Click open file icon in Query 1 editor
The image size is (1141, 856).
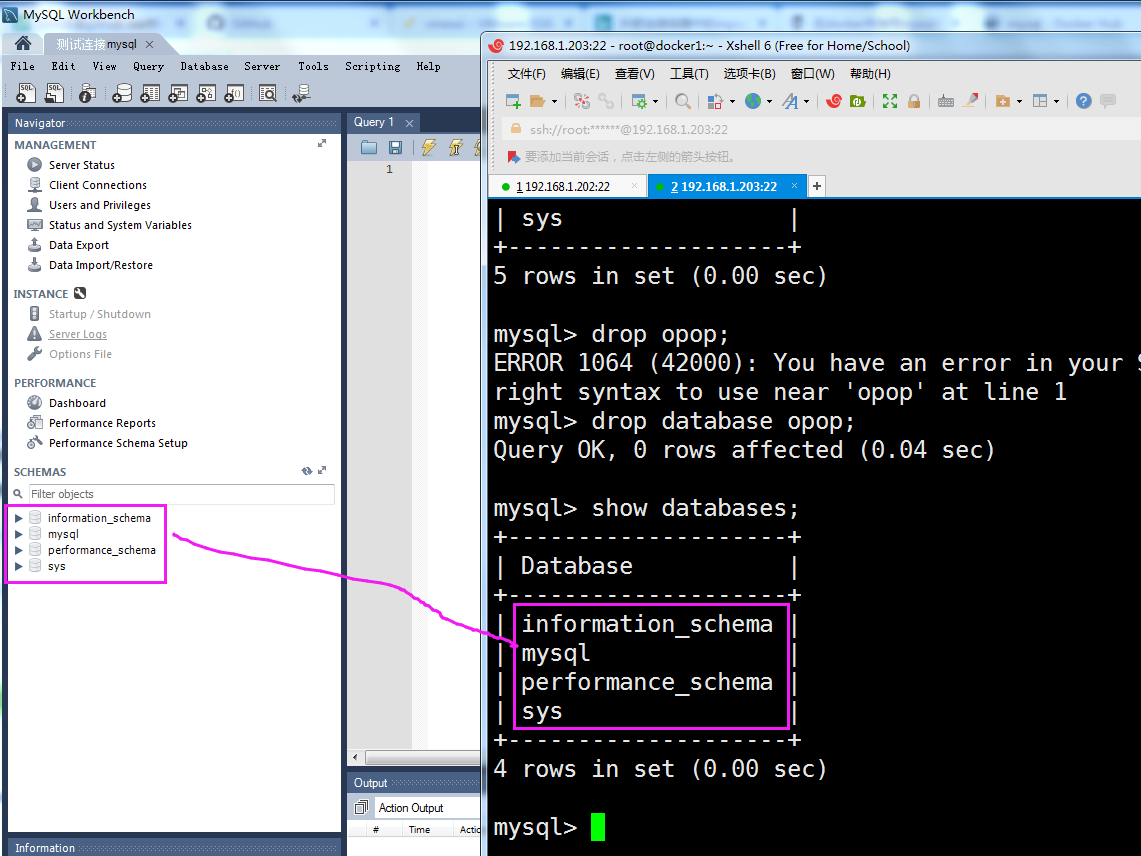369,148
